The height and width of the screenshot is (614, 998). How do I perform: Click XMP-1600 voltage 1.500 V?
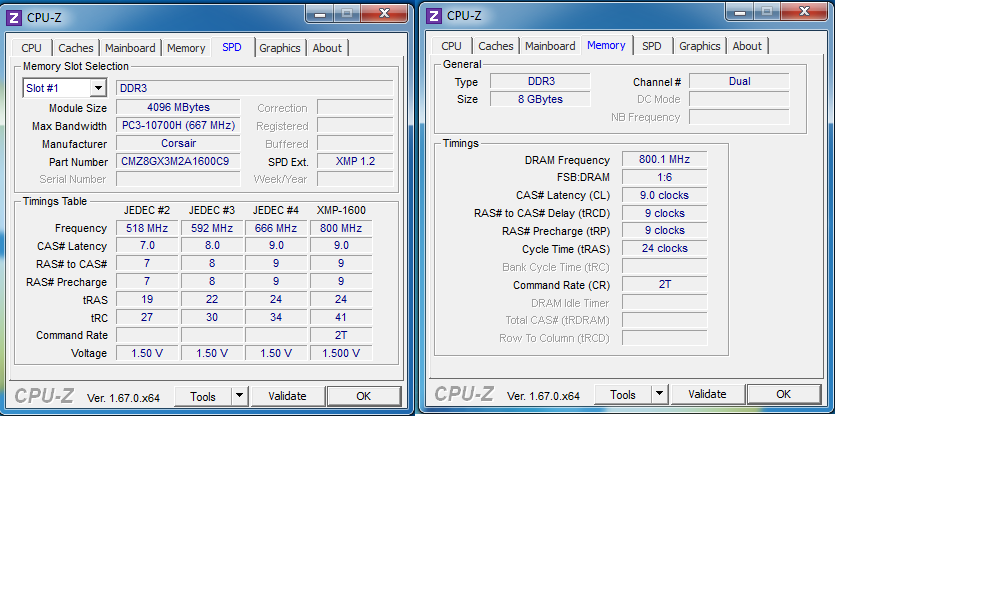[341, 352]
